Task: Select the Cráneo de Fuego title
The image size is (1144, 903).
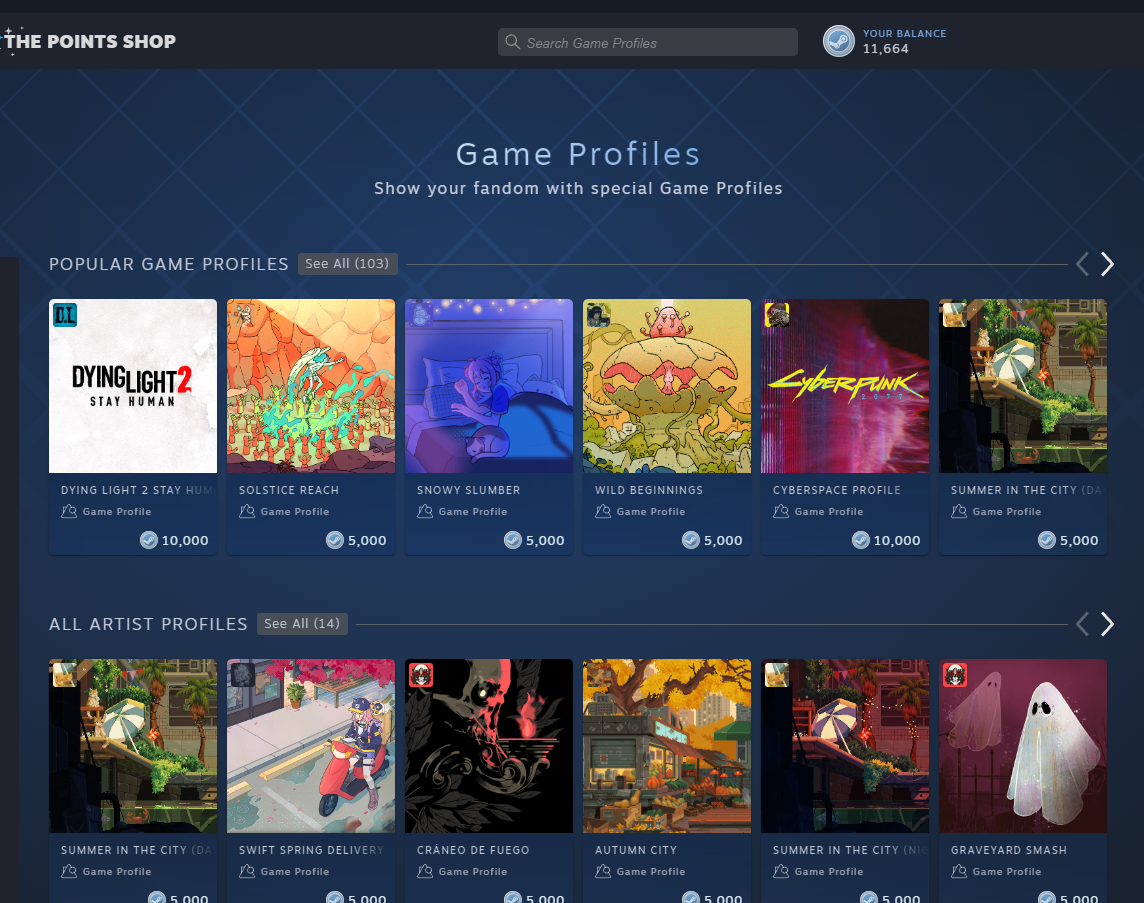Action: (474, 850)
